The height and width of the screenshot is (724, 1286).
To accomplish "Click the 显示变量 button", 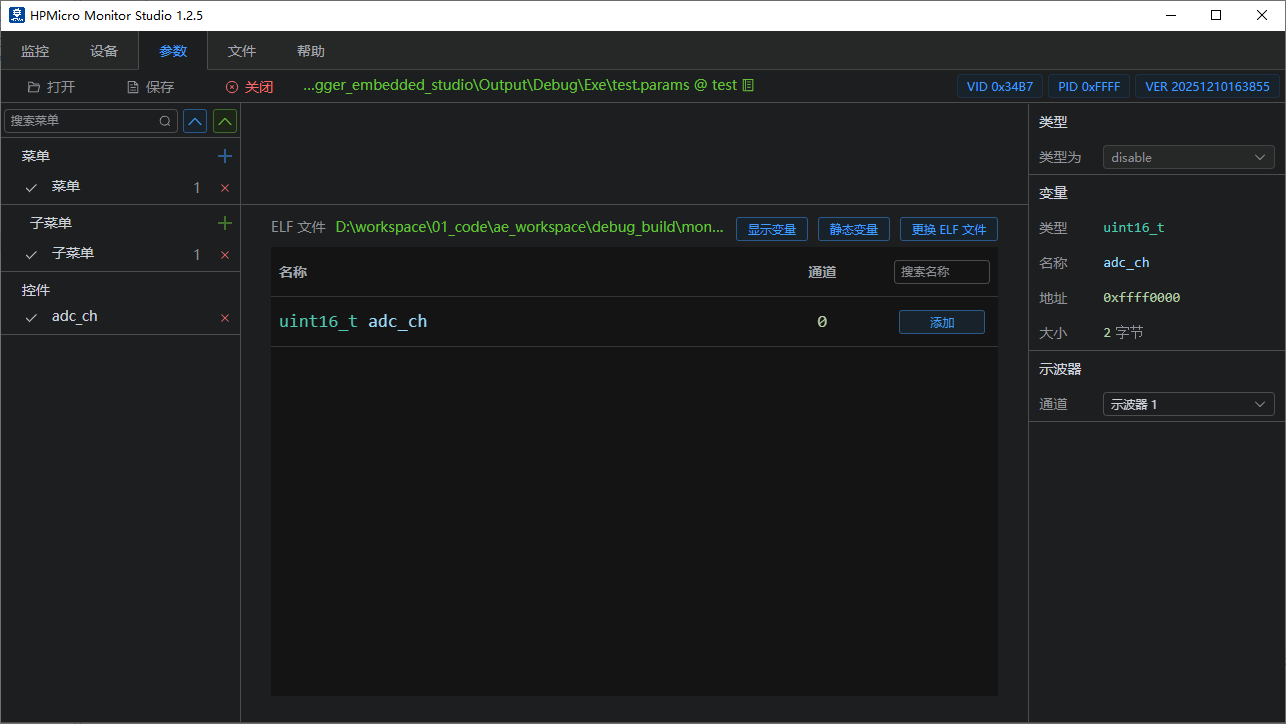I will click(x=772, y=229).
